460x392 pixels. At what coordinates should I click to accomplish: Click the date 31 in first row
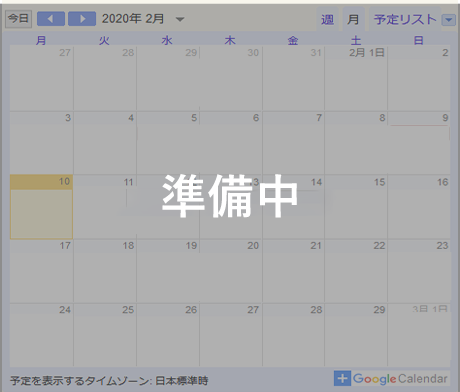click(x=316, y=53)
